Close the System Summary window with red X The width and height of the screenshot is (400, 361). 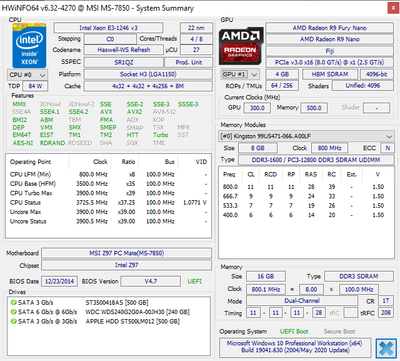(x=392, y=8)
